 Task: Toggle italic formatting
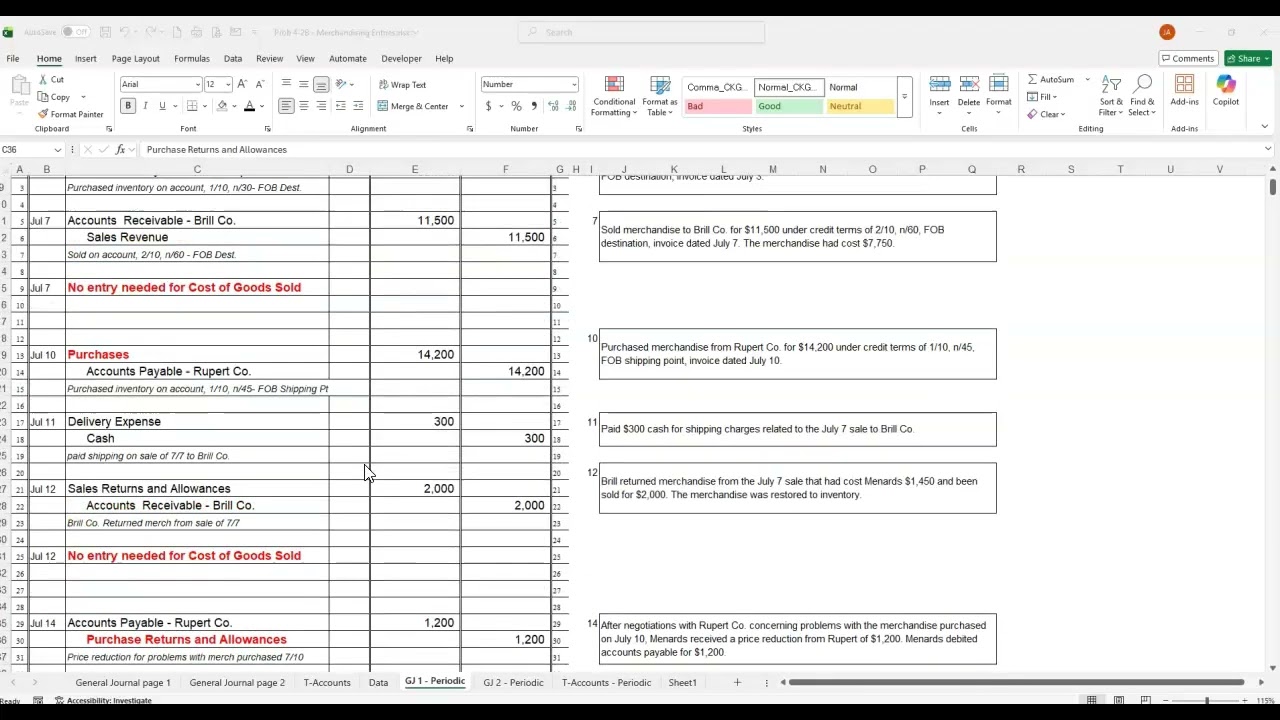(145, 106)
